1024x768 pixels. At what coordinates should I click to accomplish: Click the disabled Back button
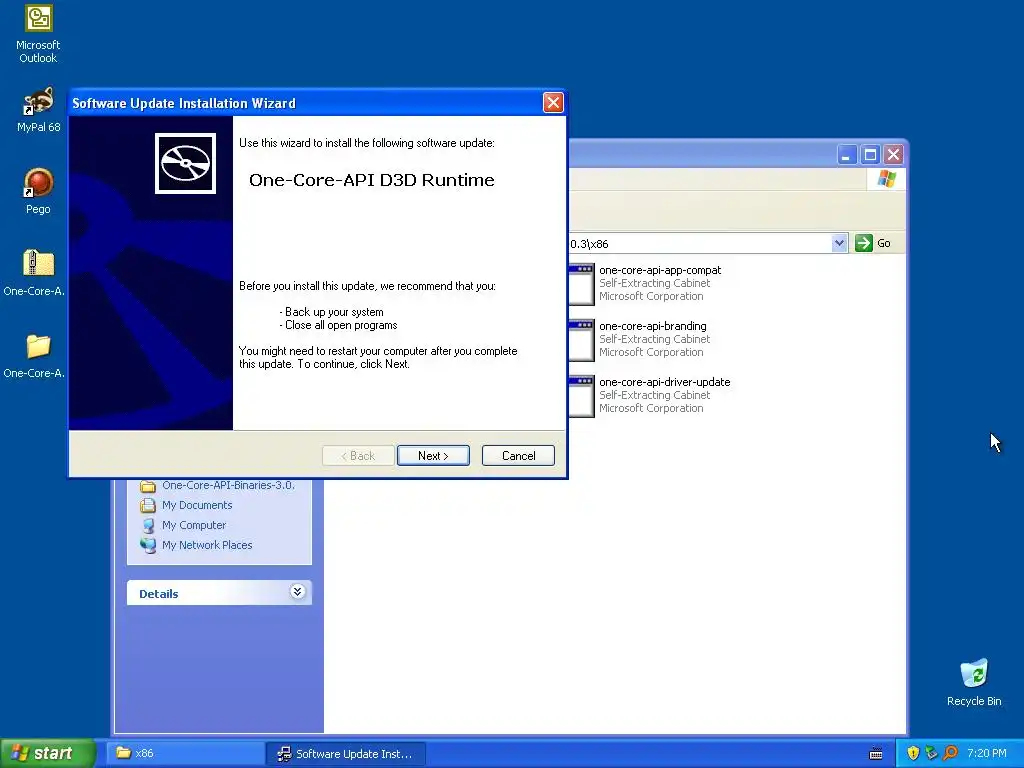point(358,456)
